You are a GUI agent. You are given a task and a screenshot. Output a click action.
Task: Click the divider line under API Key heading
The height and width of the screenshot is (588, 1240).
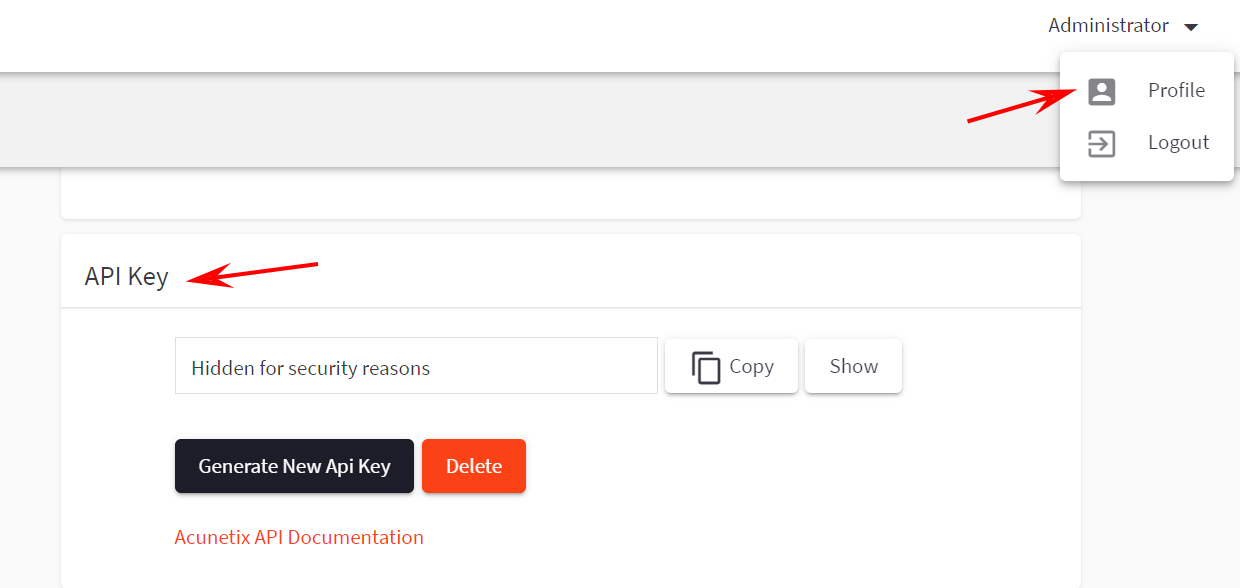click(570, 308)
